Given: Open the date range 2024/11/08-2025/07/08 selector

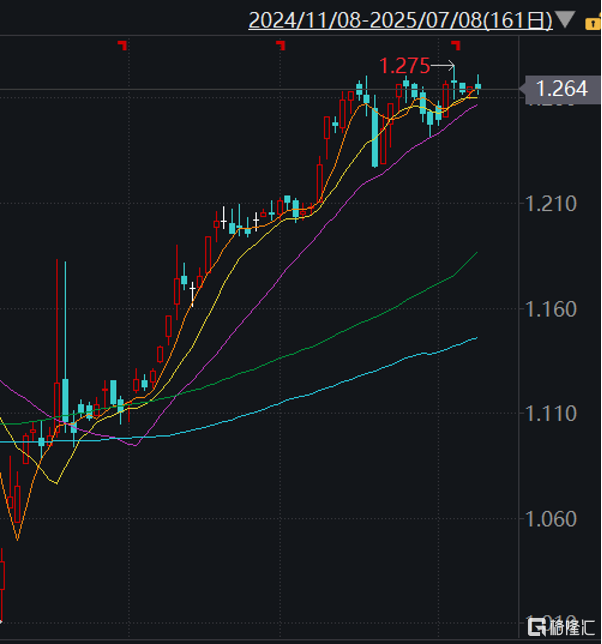Looking at the screenshot, I should pos(400,20).
